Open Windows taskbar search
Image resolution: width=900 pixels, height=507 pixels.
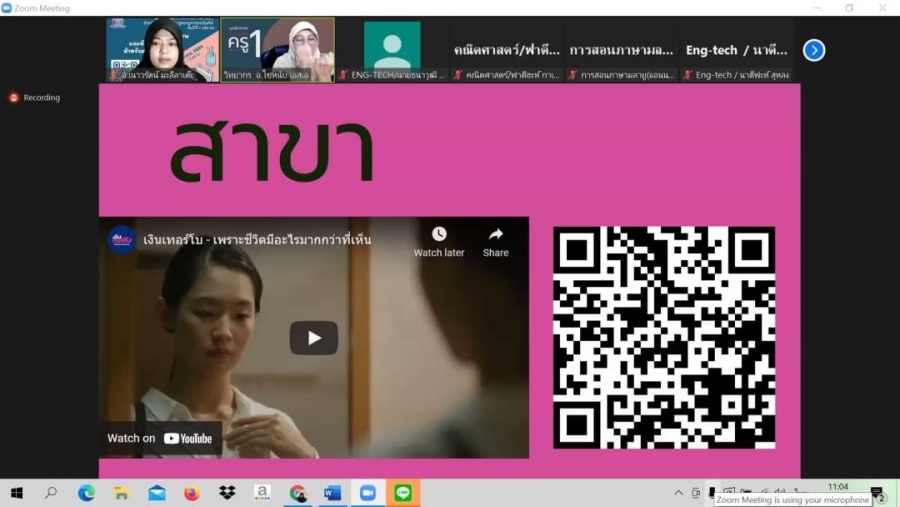coord(51,493)
